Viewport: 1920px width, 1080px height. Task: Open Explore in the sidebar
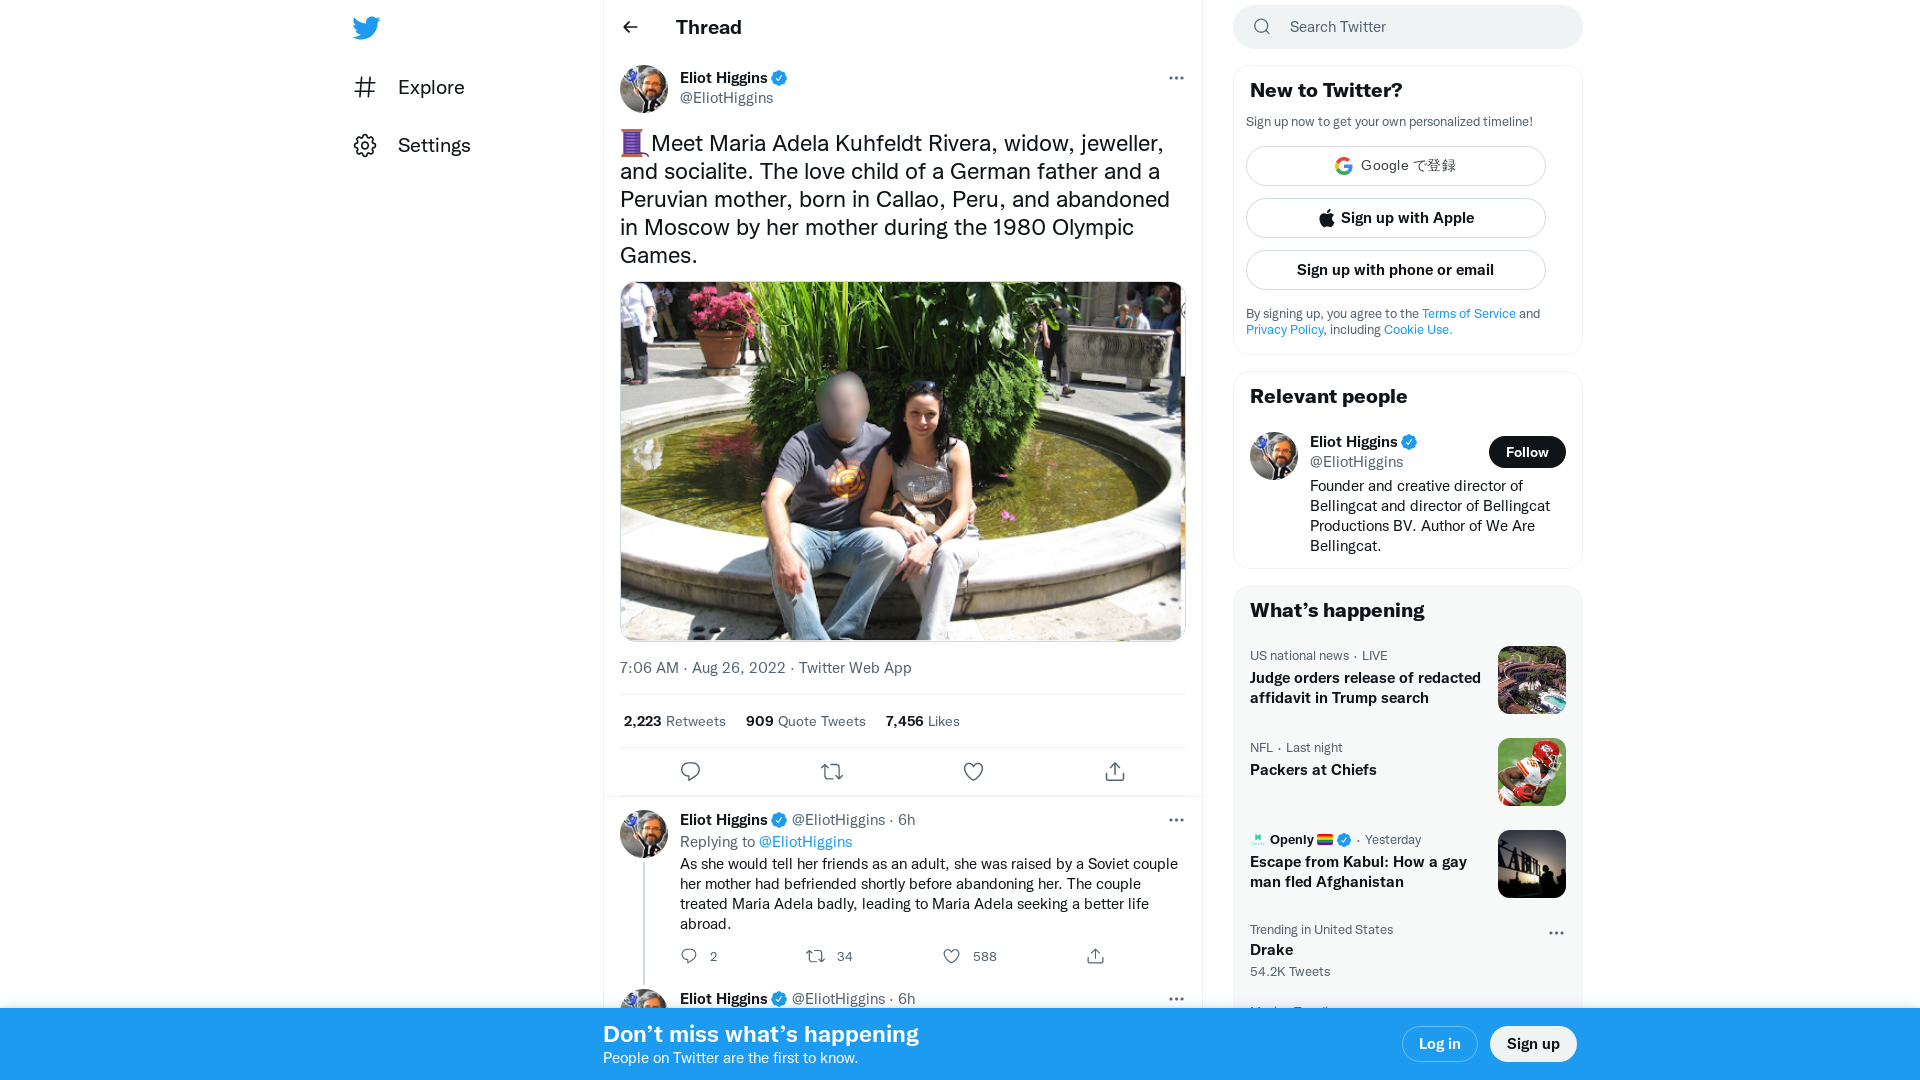pyautogui.click(x=430, y=88)
